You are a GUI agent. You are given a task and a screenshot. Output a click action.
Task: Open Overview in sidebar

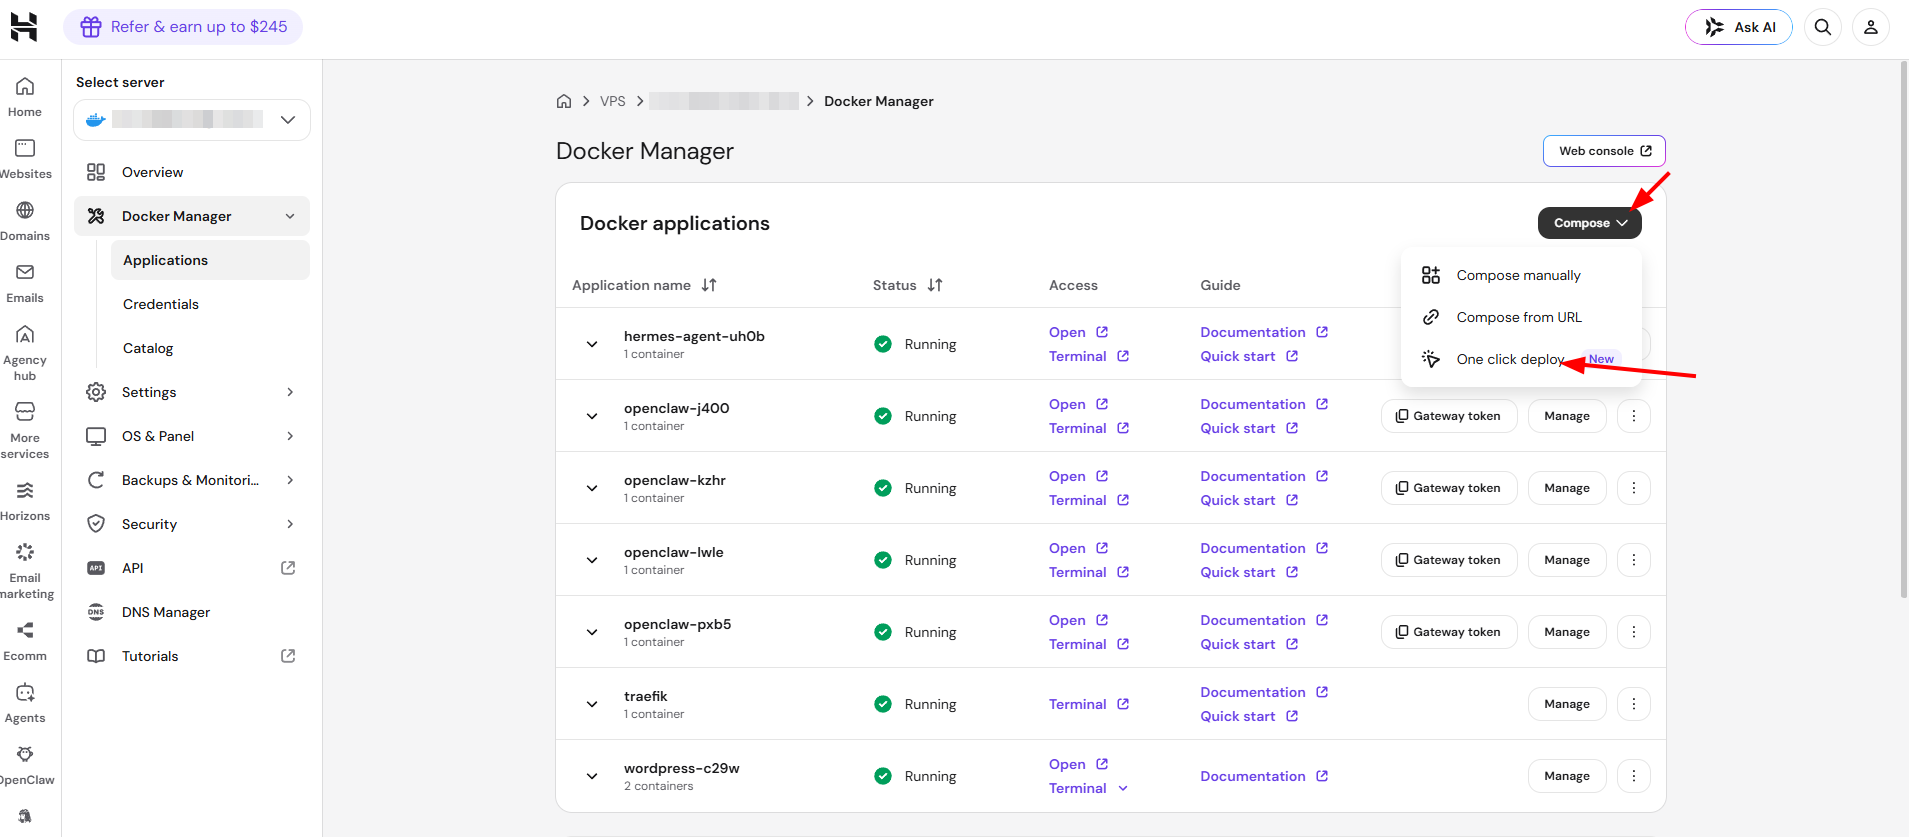[192, 172]
